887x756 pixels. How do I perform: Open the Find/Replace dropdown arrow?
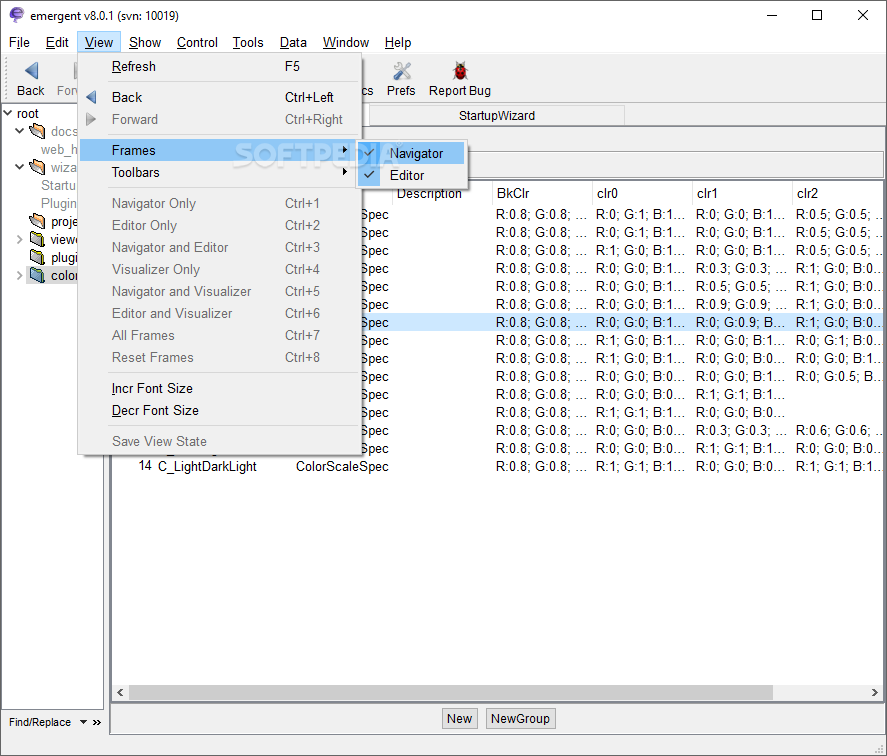click(83, 722)
